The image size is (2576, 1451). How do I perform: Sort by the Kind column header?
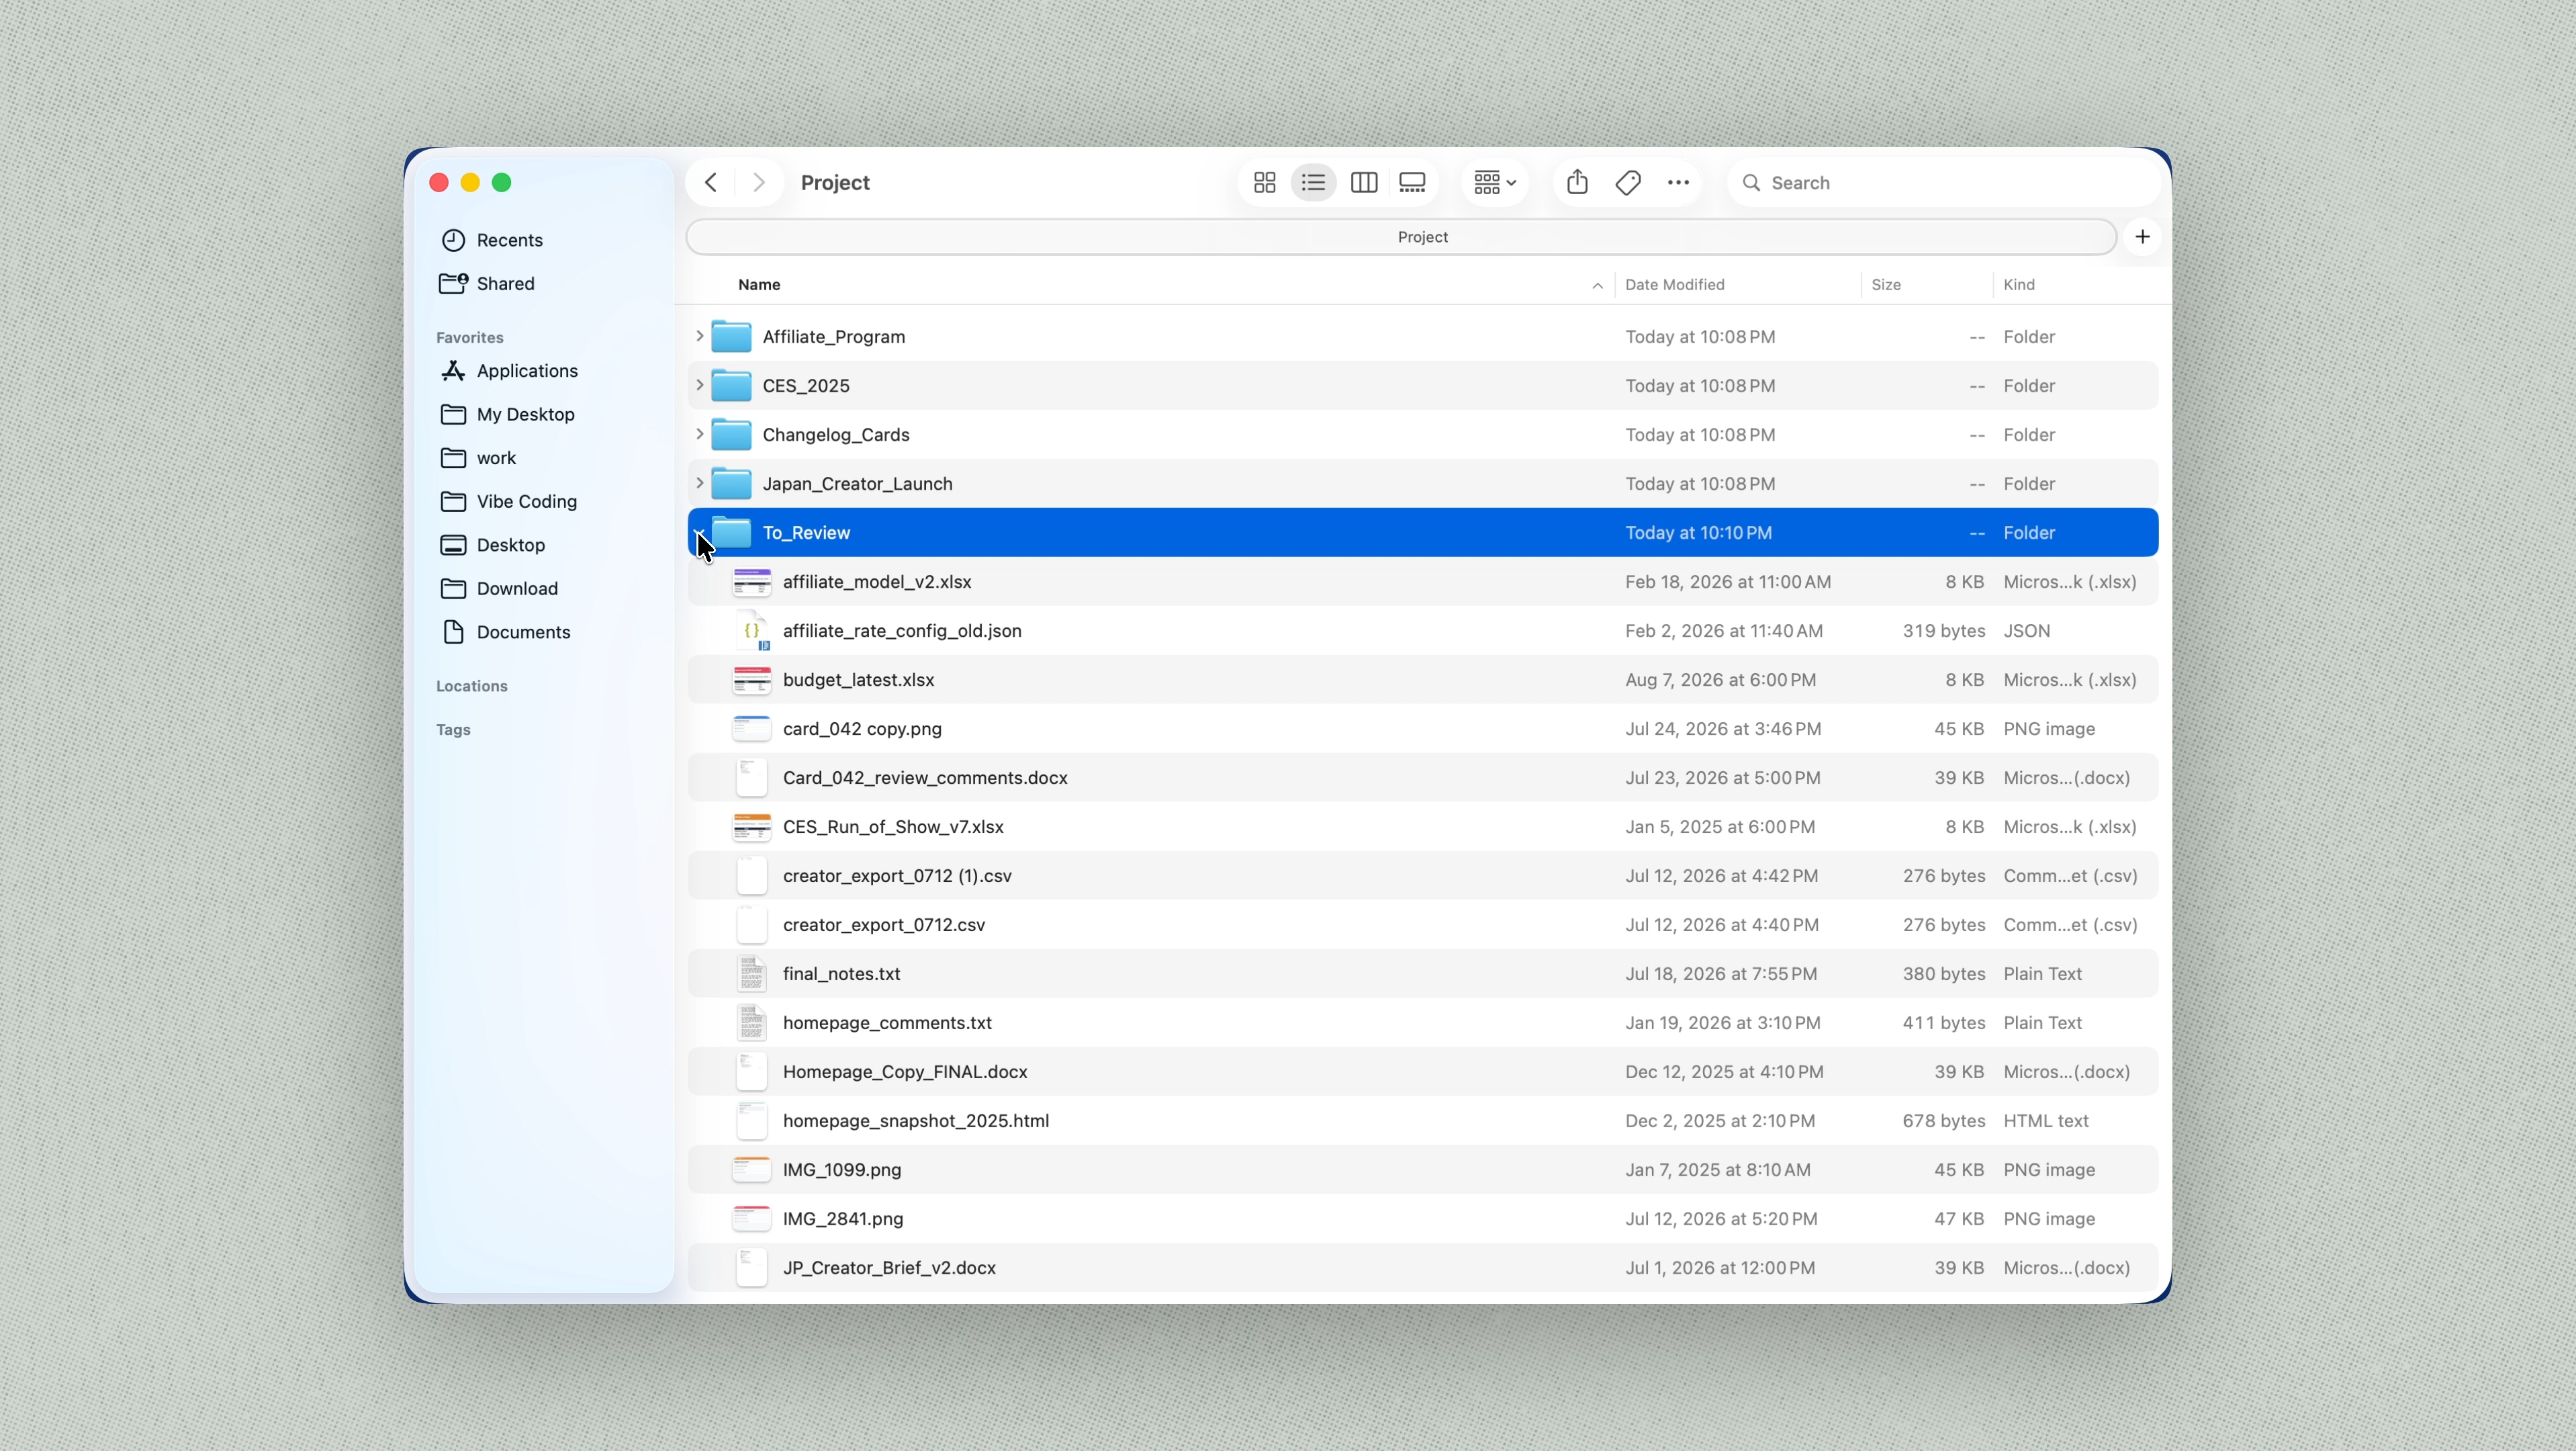point(2018,285)
